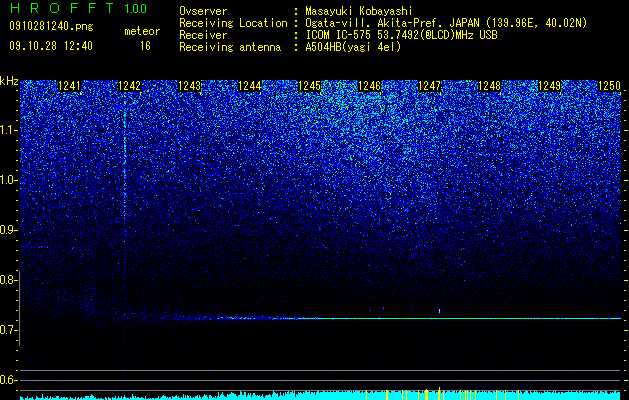
Task: Click the cyan signal level bar graph
Action: pos(321,395)
